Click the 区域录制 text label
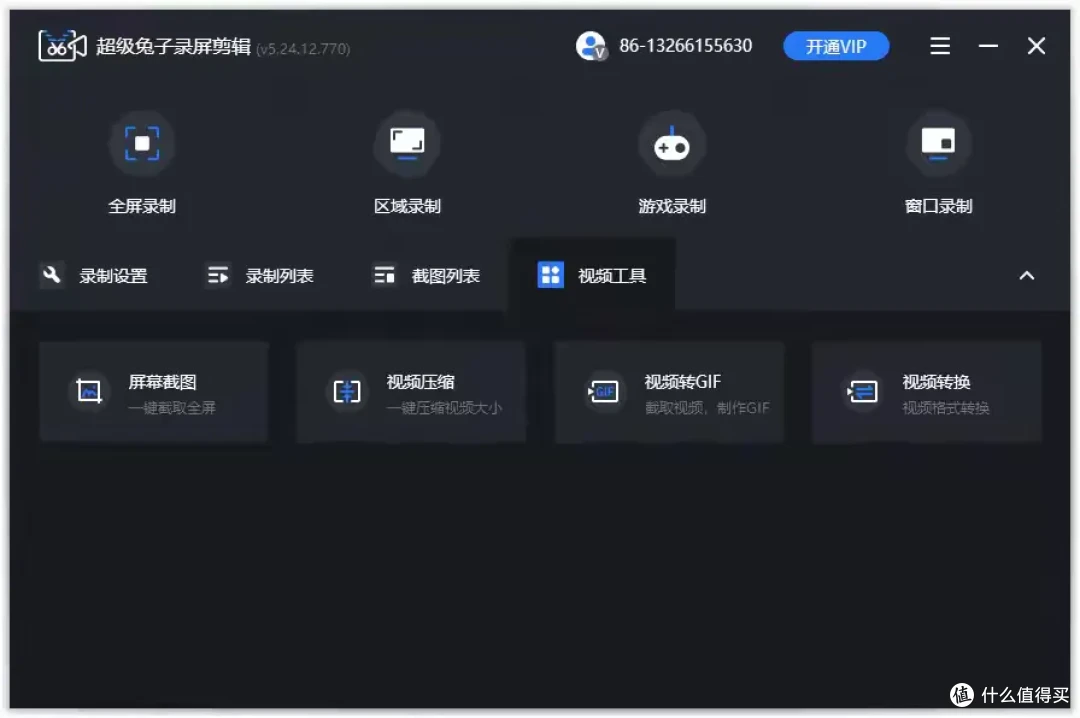This screenshot has width=1080, height=718. click(407, 206)
